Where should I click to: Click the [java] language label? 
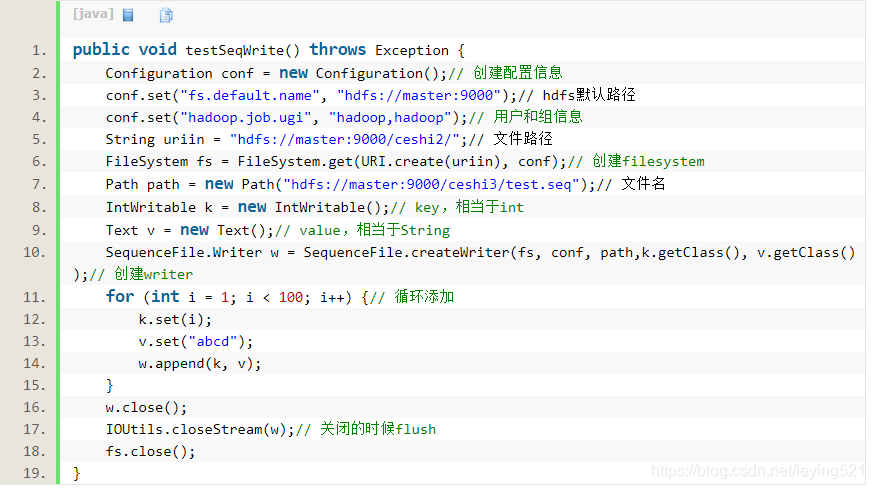(93, 14)
